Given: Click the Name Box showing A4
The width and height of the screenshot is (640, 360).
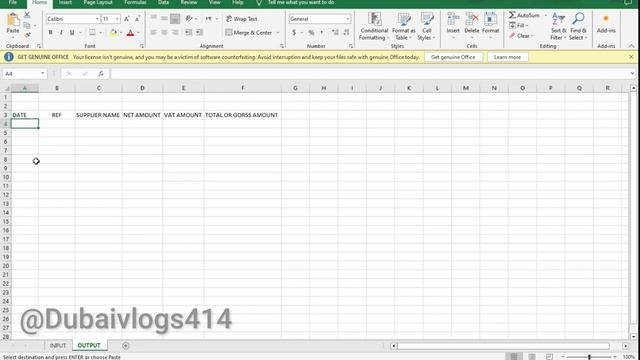Looking at the screenshot, I should click(x=24, y=73).
